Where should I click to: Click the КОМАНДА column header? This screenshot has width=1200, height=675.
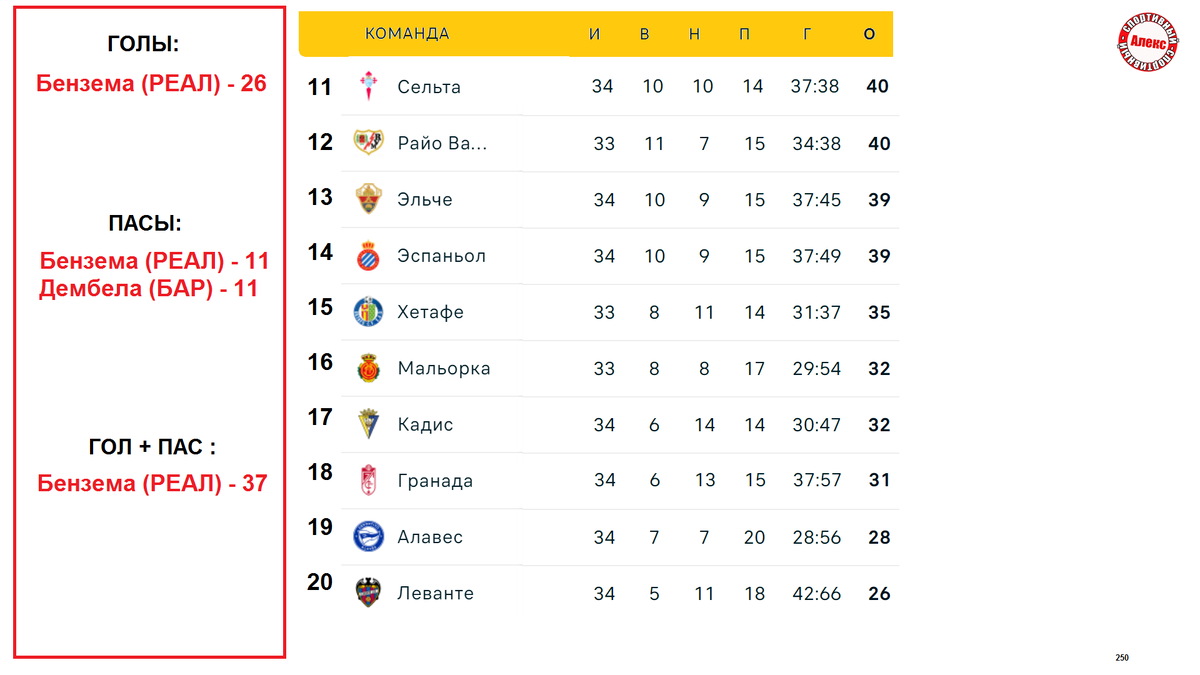click(407, 34)
